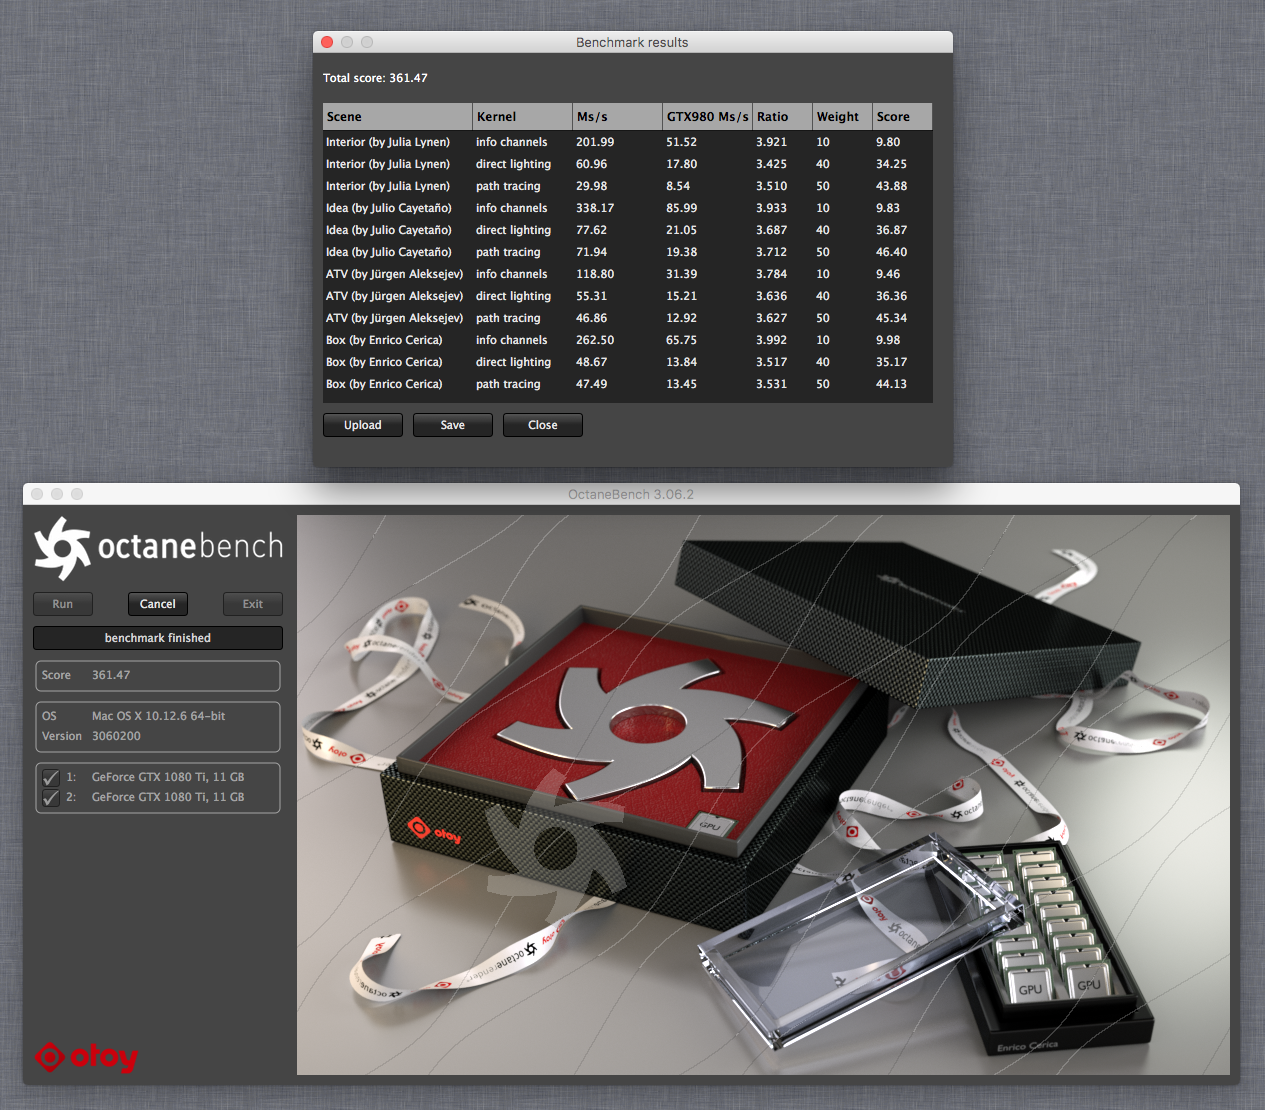Click the 338.17 Ms/s value
The height and width of the screenshot is (1110, 1265).
click(595, 208)
